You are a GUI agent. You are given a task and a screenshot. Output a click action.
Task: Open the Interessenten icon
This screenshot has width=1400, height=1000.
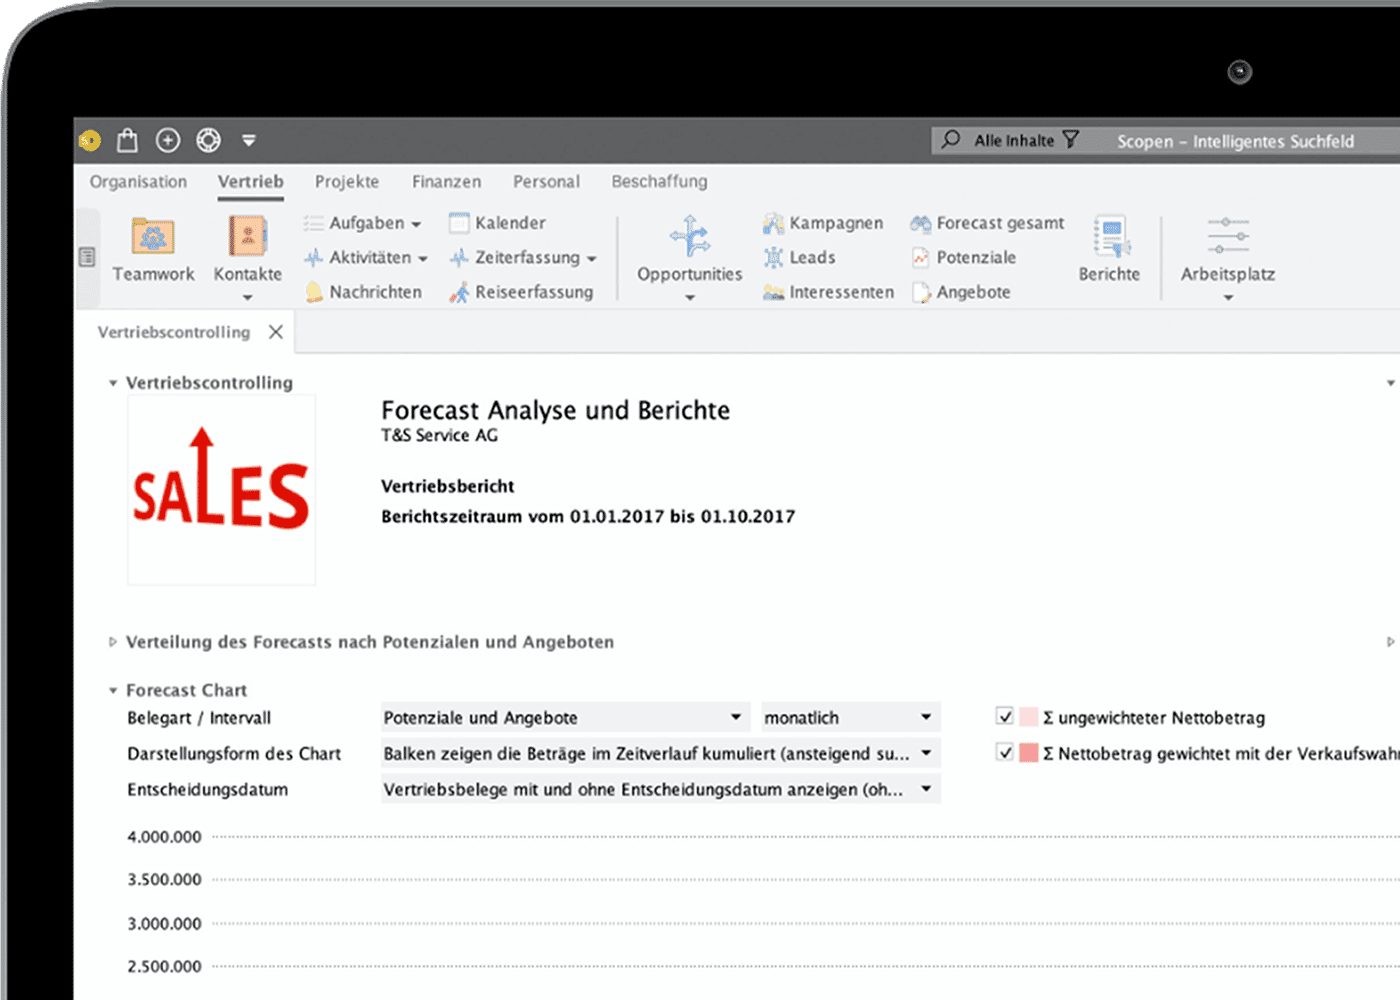tap(773, 292)
